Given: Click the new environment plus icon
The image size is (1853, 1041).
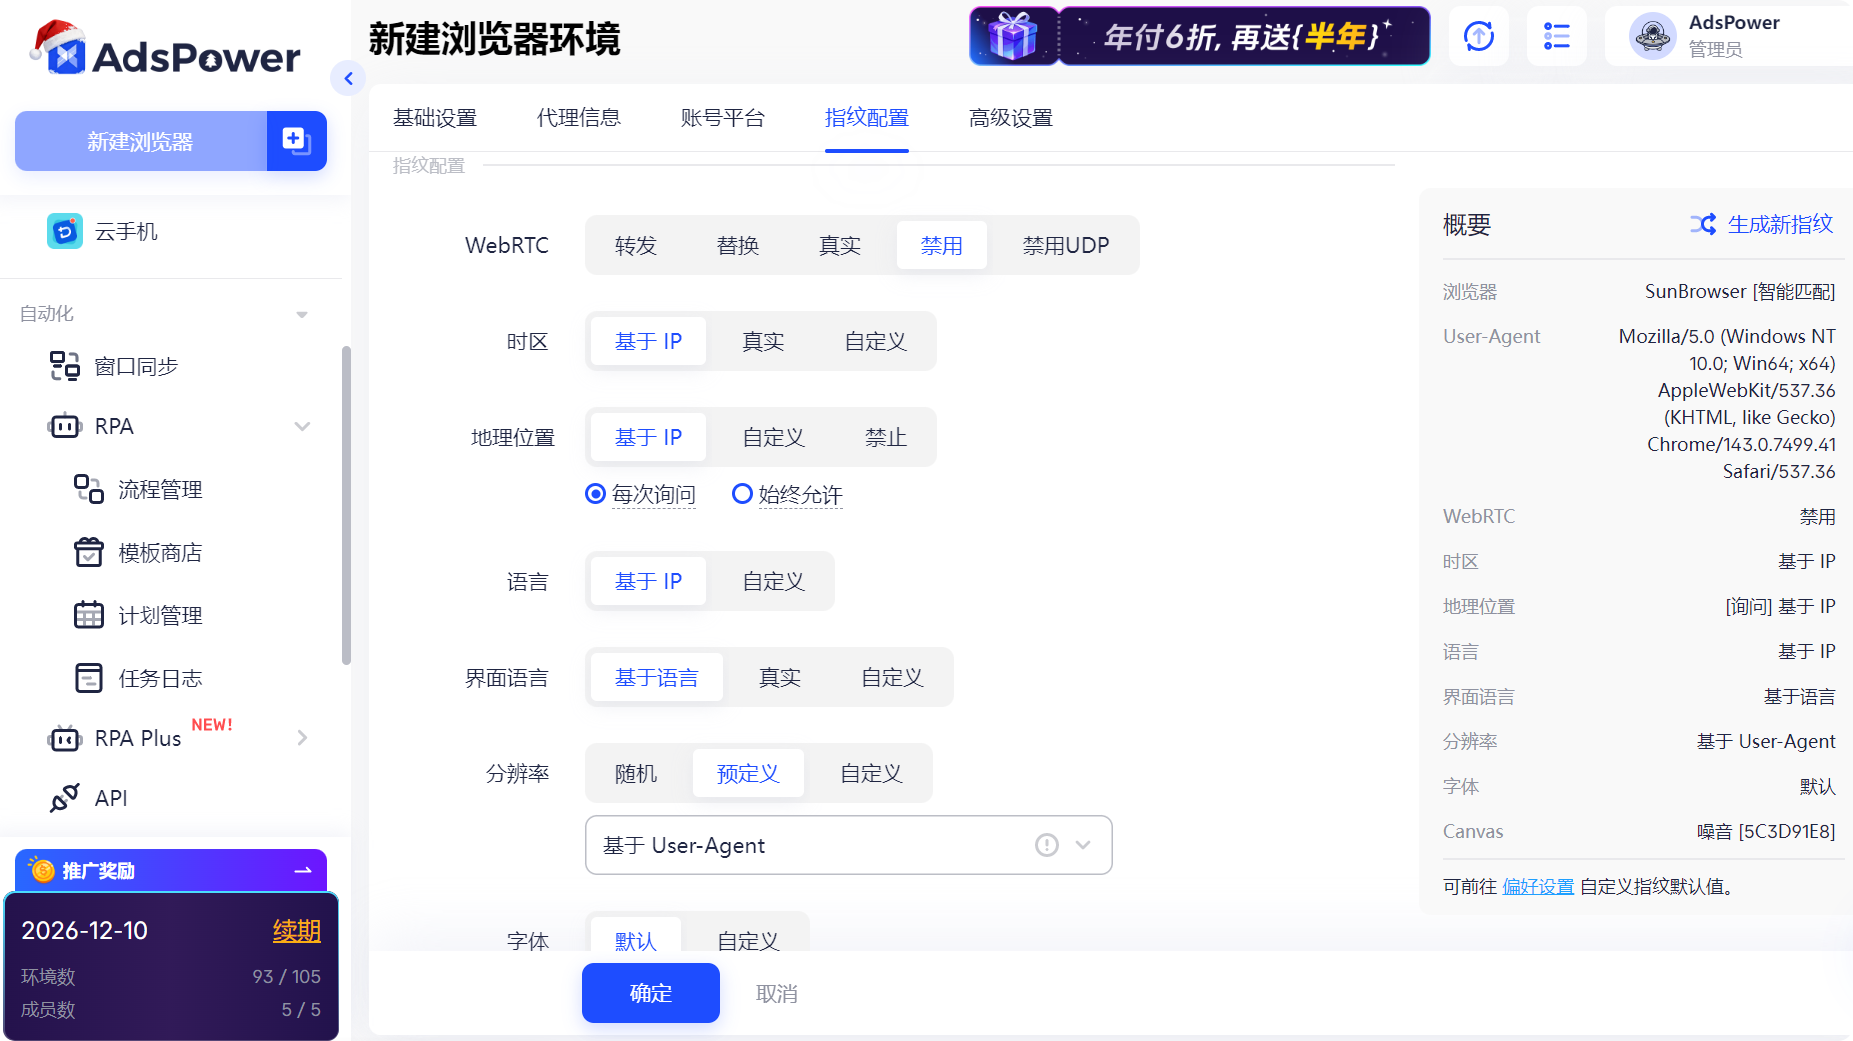Looking at the screenshot, I should click(x=295, y=141).
